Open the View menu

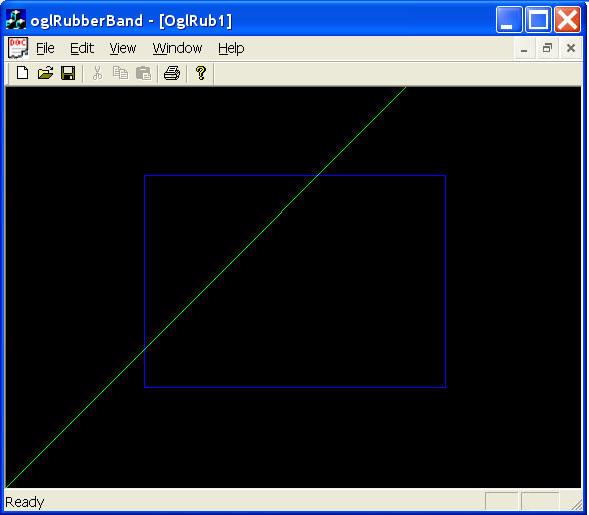[x=122, y=48]
